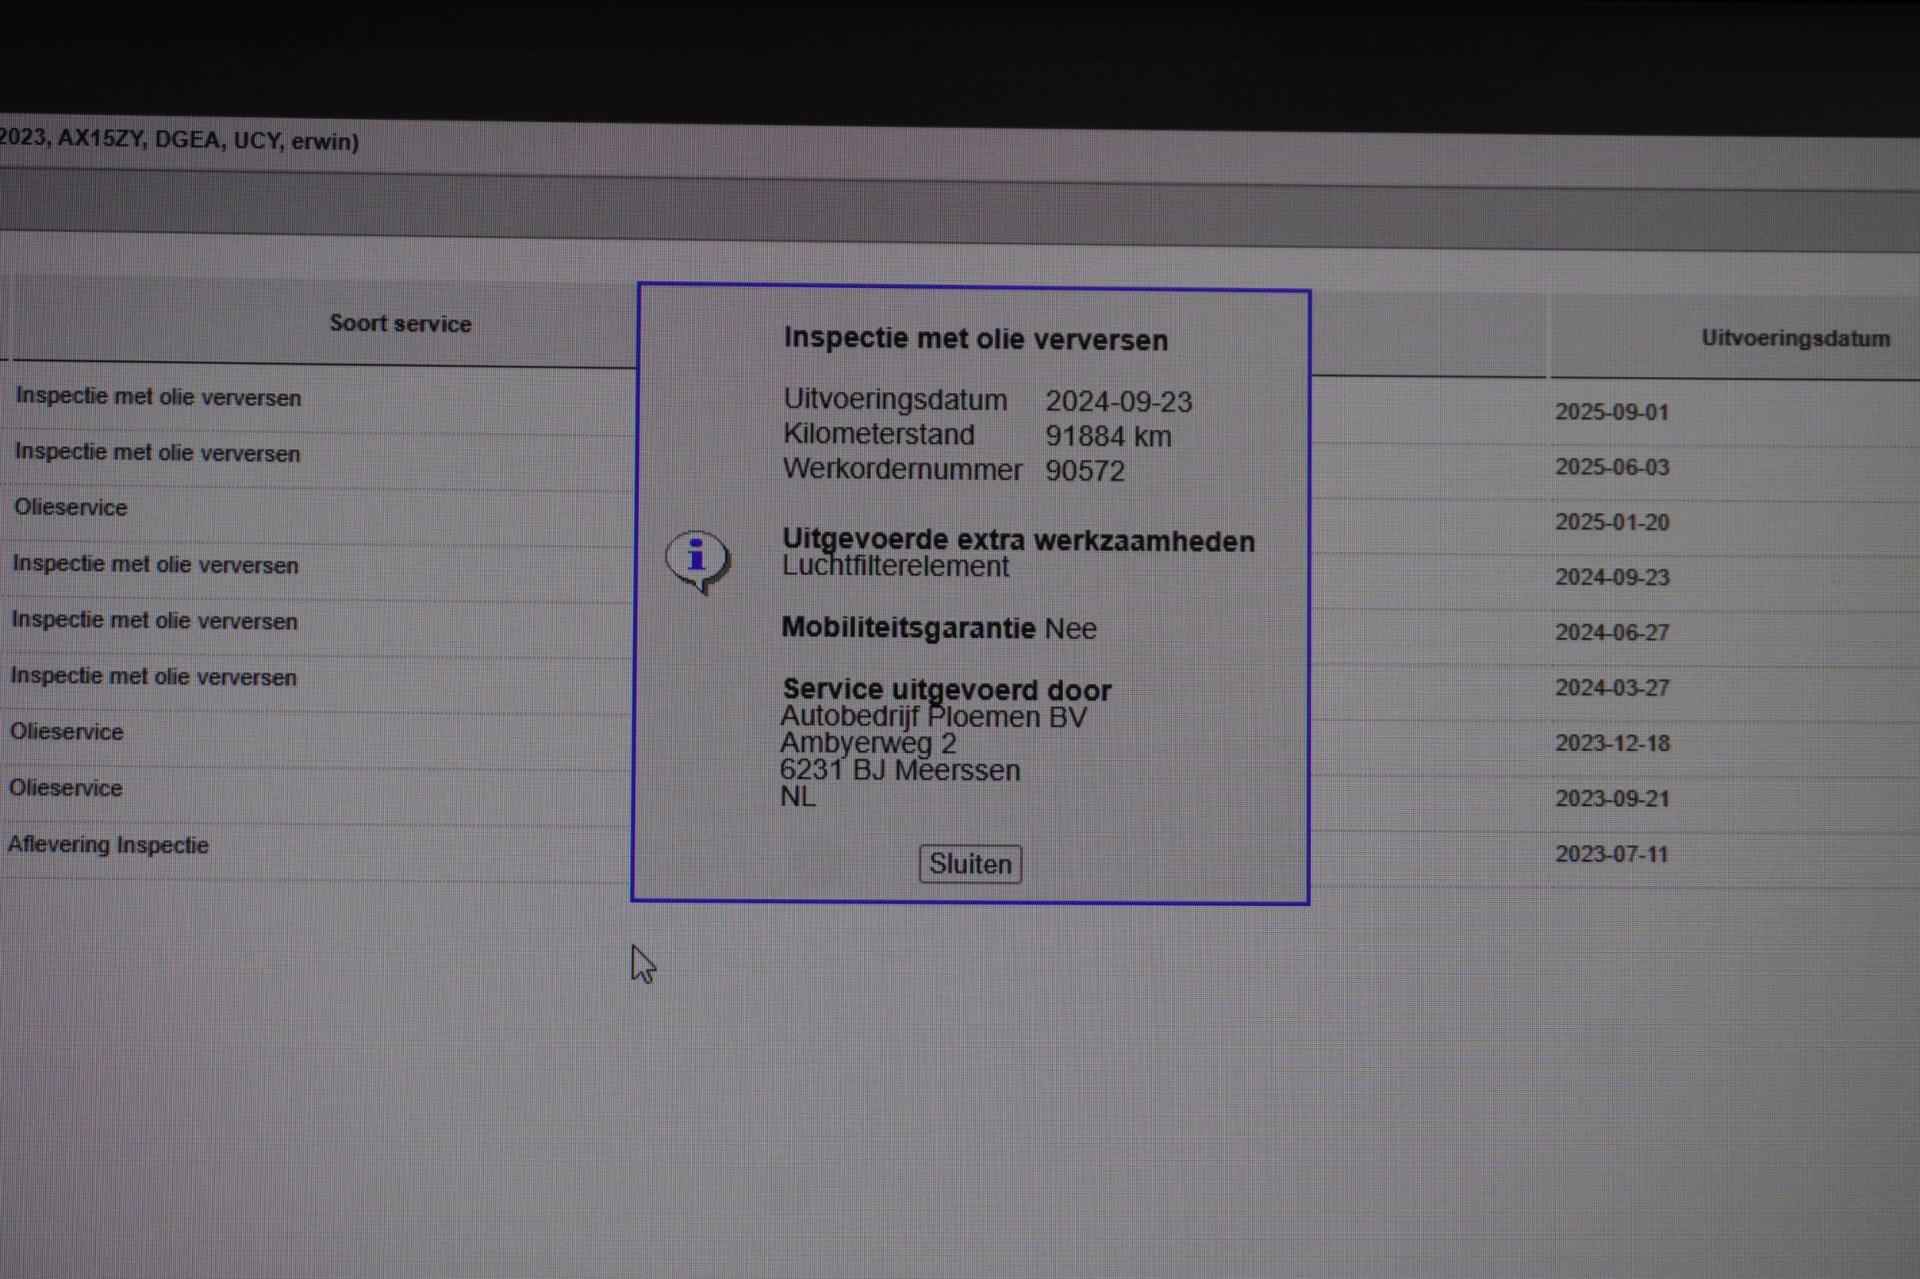This screenshot has width=1920, height=1279.
Task: Open second Inspectie met olie verversen row
Action: pos(157,453)
